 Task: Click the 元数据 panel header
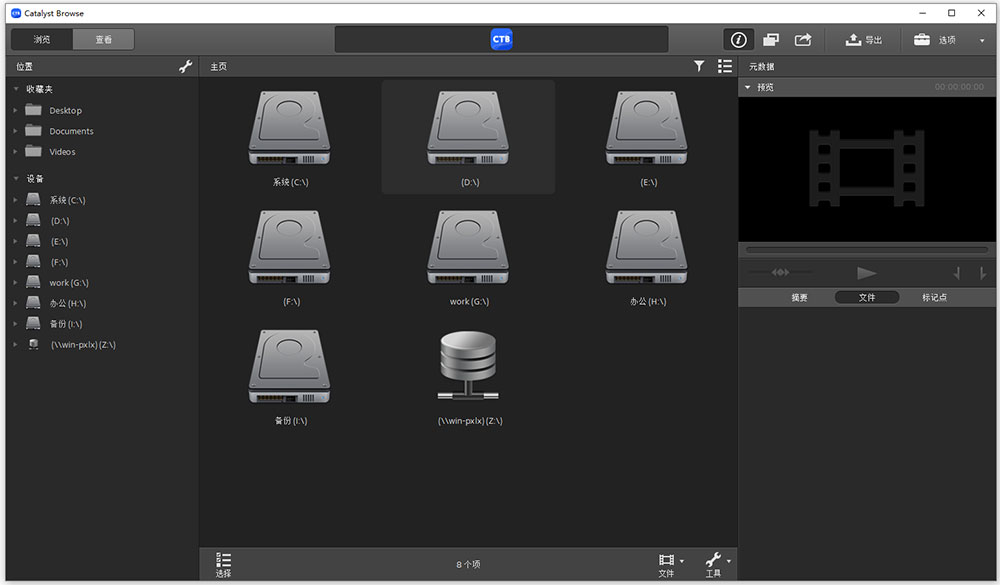pos(761,66)
